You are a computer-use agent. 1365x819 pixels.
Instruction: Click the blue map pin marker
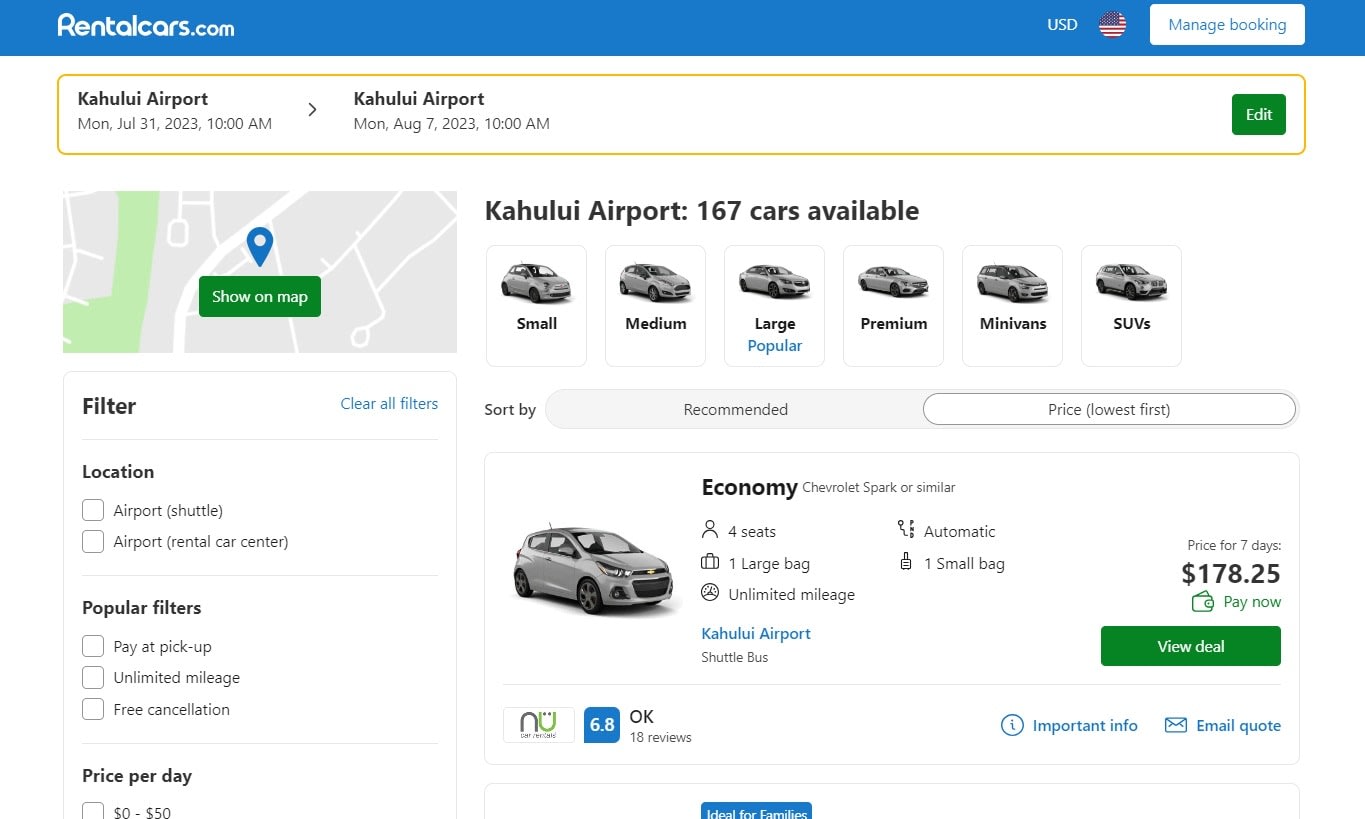click(x=260, y=247)
